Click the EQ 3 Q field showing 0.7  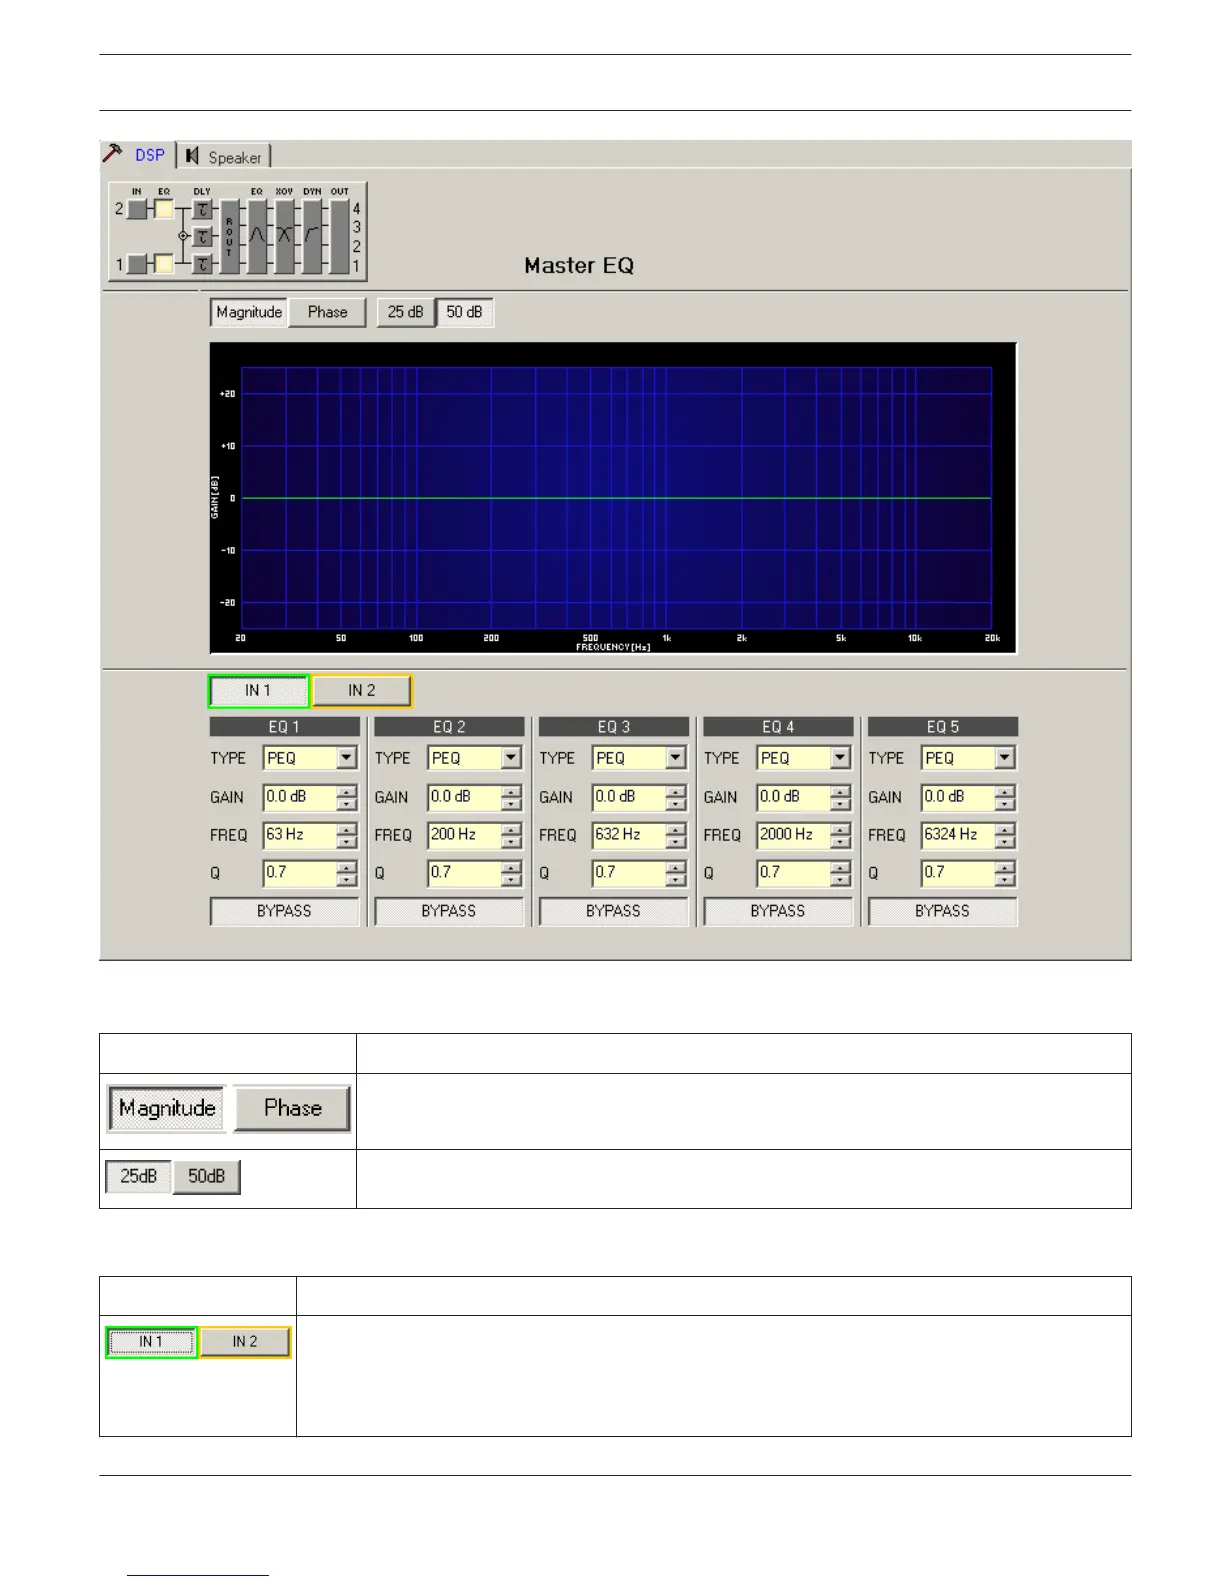[629, 873]
